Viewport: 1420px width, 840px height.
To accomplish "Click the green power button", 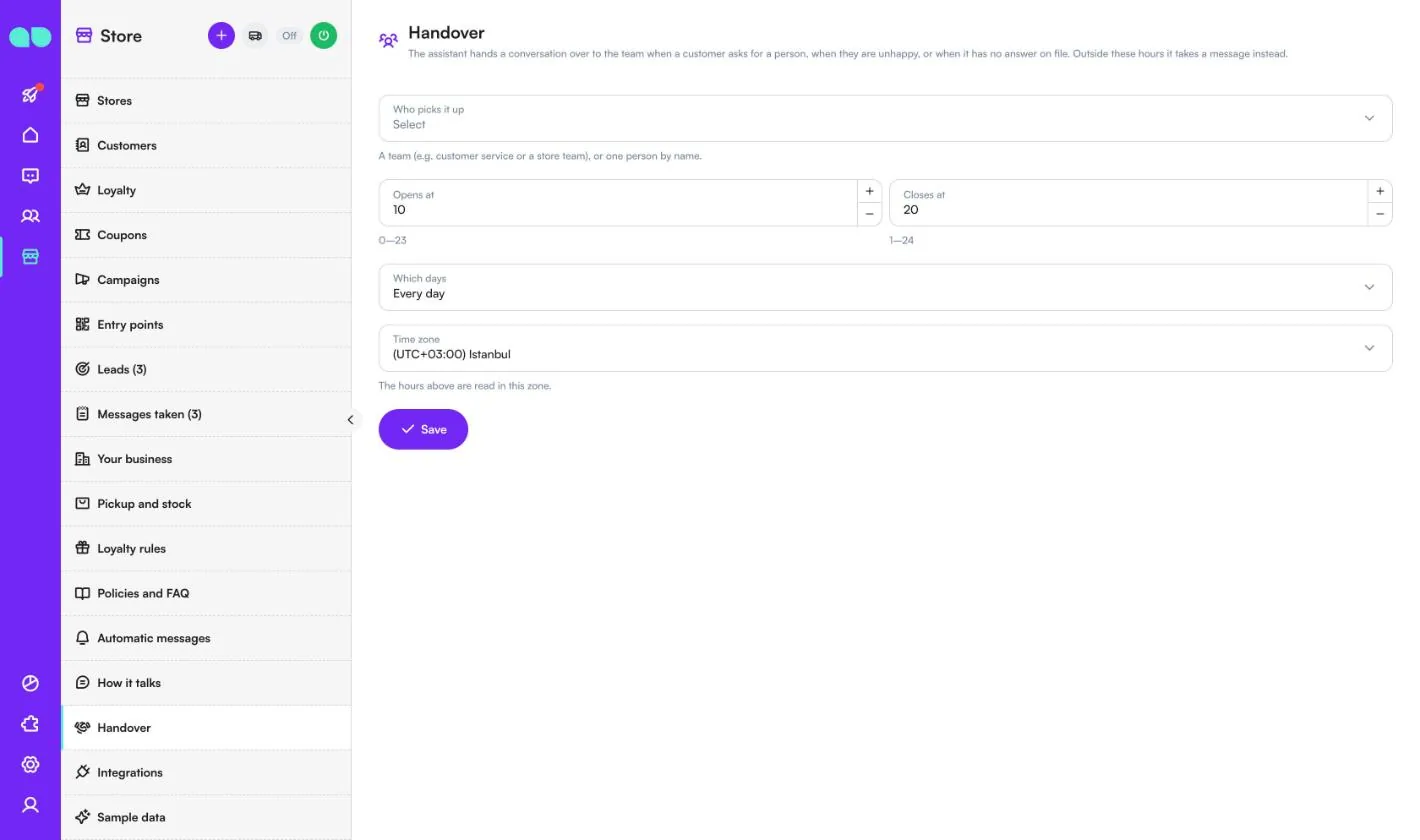I will 323,35.
